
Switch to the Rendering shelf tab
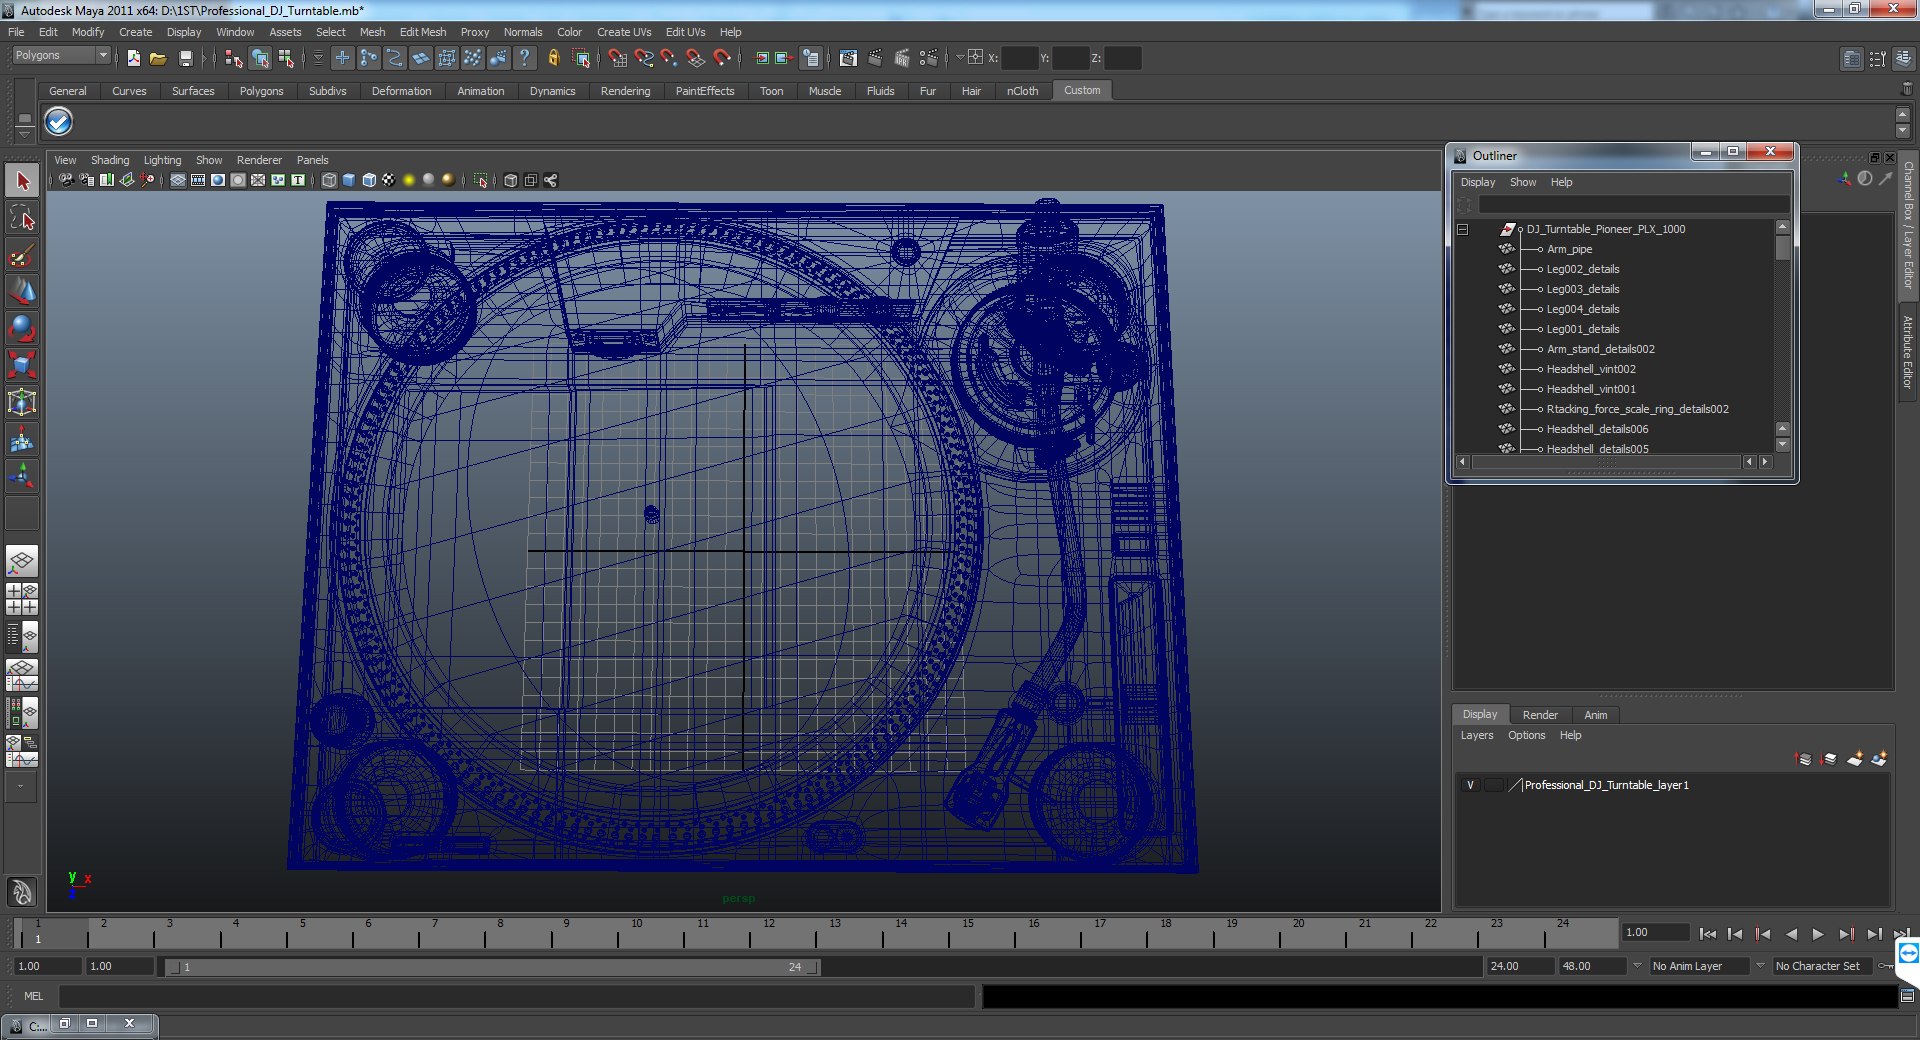[x=625, y=91]
